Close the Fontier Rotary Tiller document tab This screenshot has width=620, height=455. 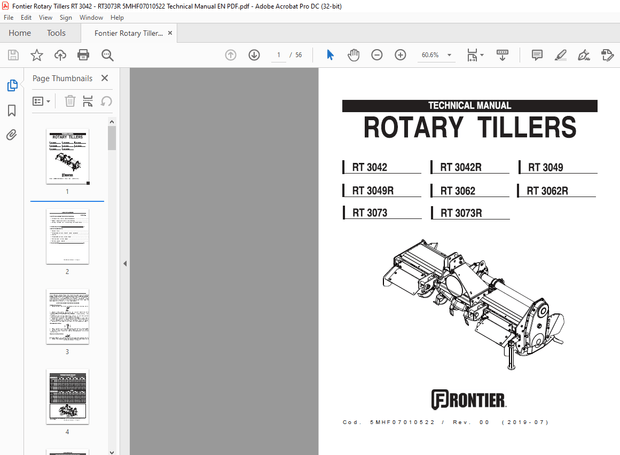[170, 33]
